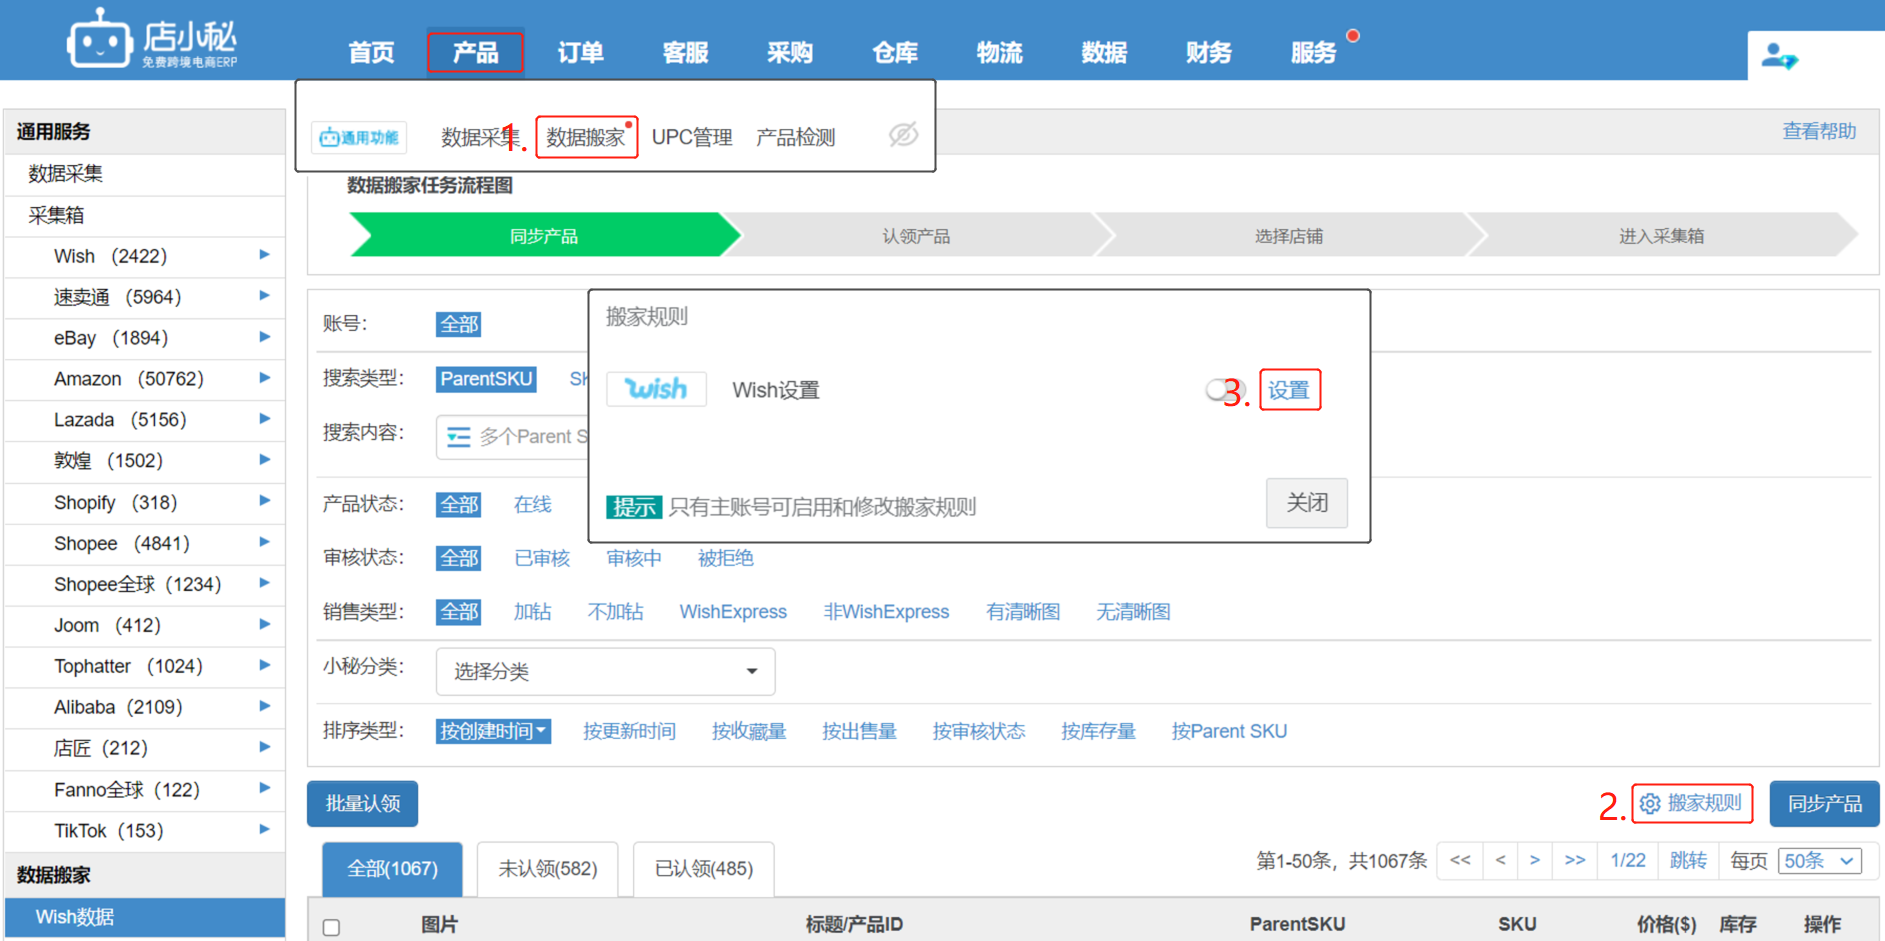Open the 小秘分类 选择分类 dropdown
This screenshot has height=941, width=1885.
[605, 671]
